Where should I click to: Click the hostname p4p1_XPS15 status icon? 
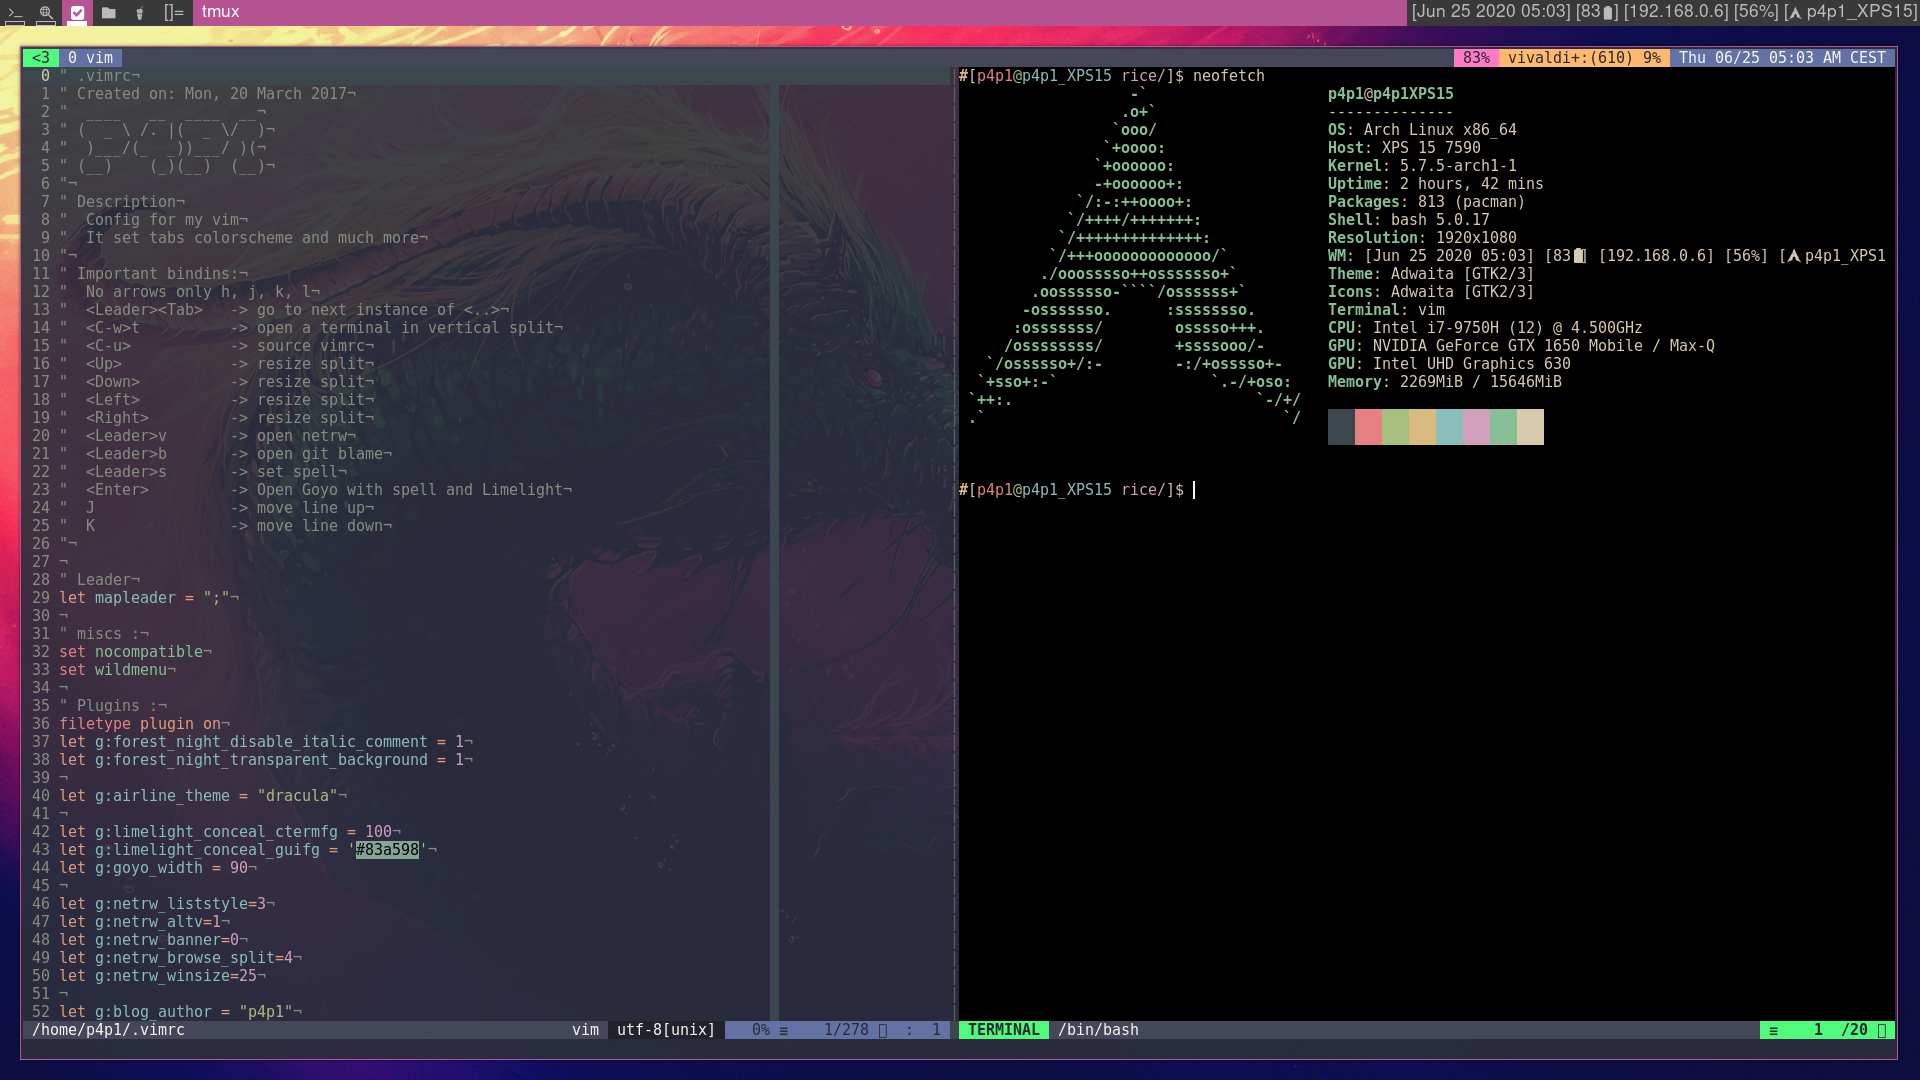click(1850, 12)
